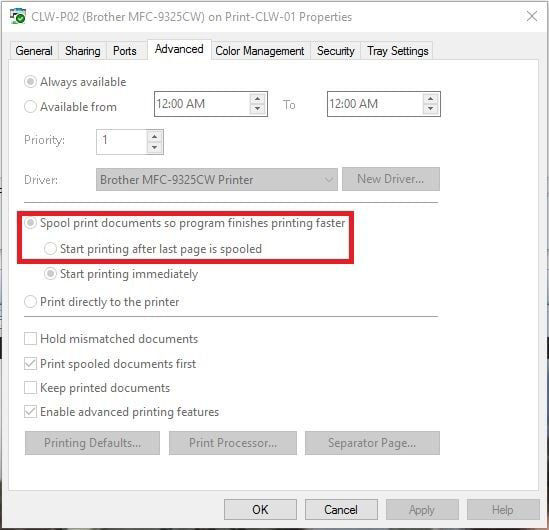The width and height of the screenshot is (549, 530).
Task: Select the Always available radio button
Action: coord(30,82)
